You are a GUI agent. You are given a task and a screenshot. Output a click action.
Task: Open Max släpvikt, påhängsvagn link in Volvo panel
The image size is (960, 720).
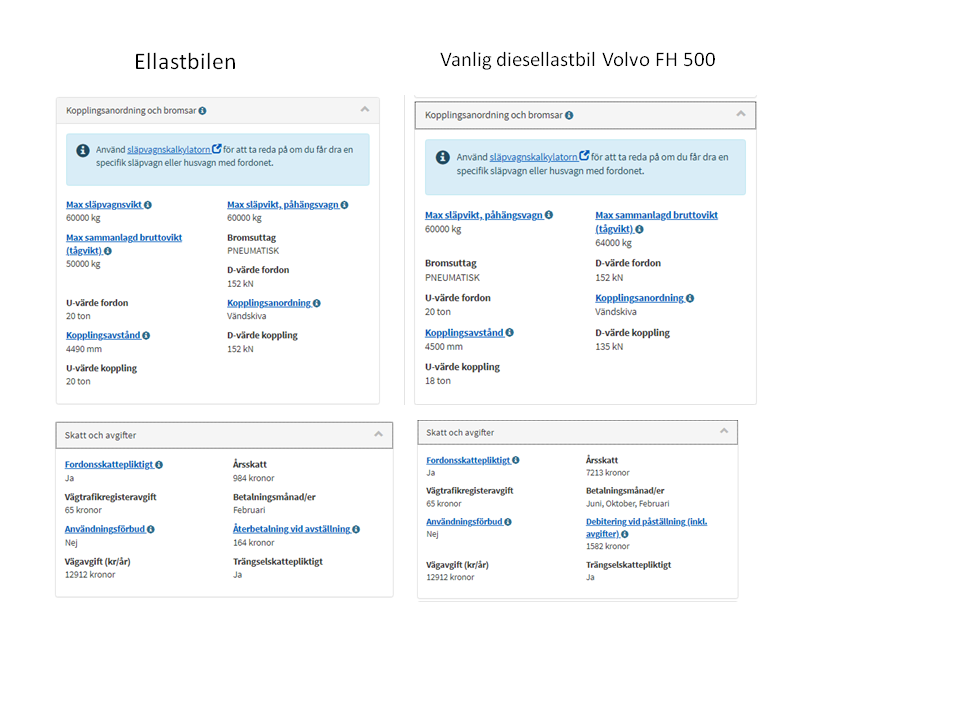point(484,216)
